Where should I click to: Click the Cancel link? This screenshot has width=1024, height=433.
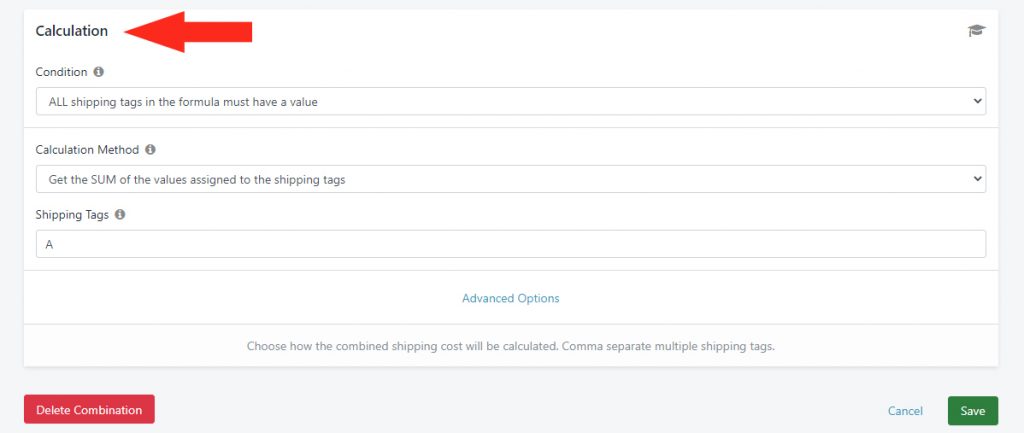pos(905,411)
